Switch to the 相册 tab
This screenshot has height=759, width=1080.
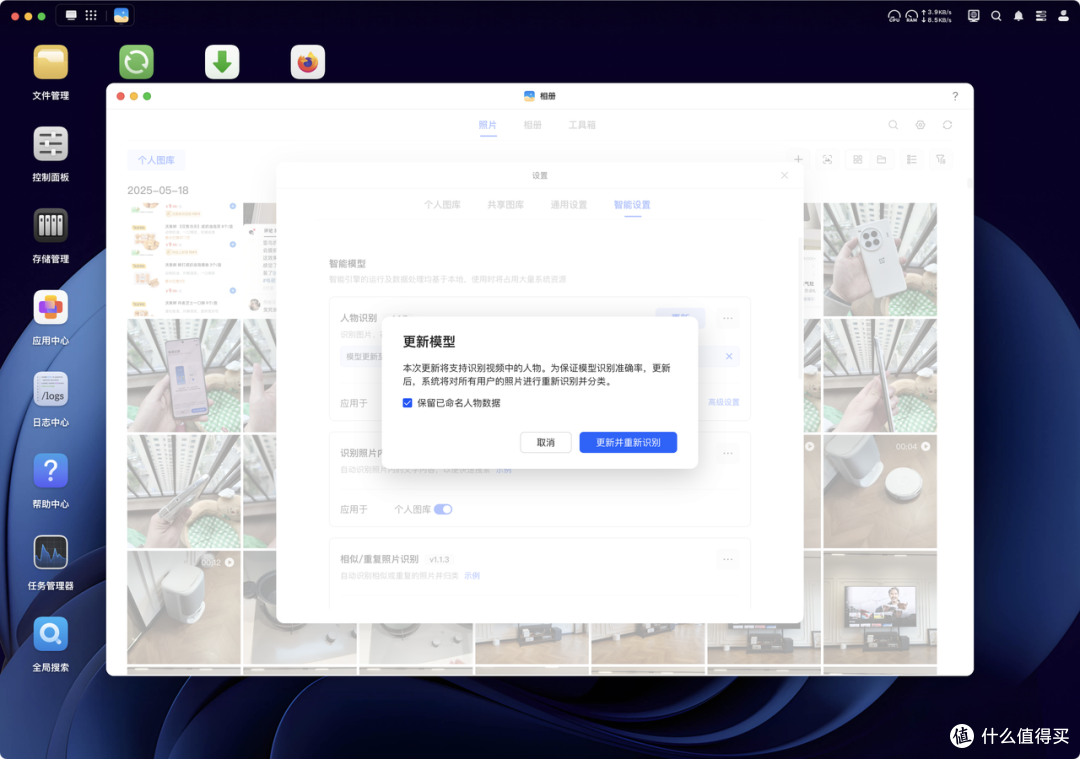[x=532, y=125]
